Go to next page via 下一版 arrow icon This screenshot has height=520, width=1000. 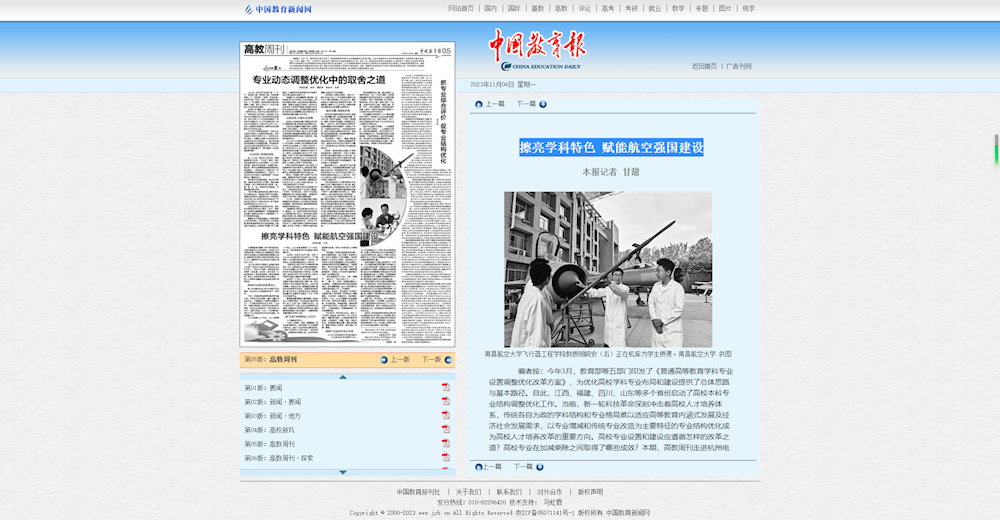pyautogui.click(x=448, y=360)
